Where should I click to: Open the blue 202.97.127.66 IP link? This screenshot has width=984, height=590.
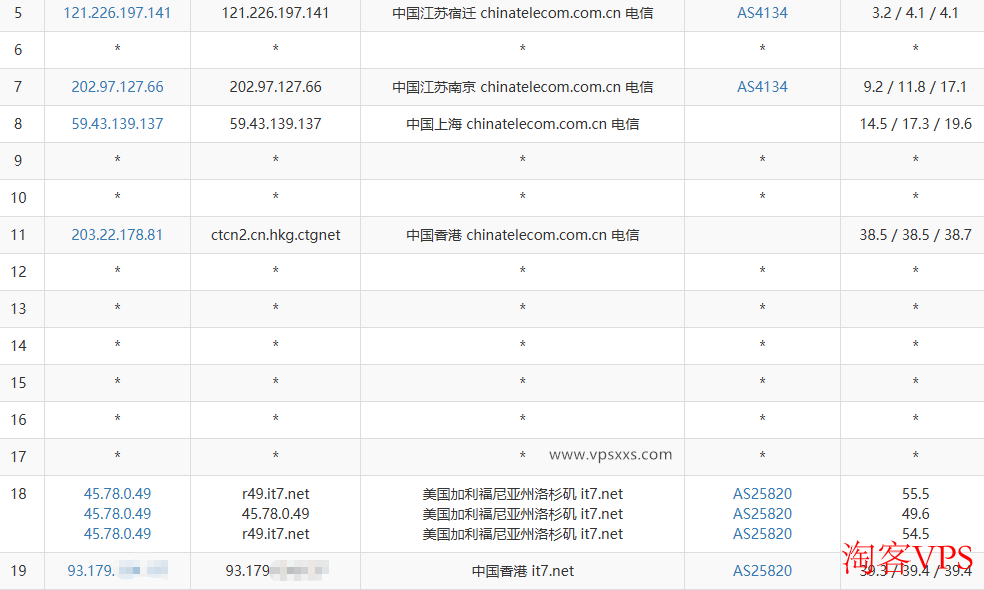tap(117, 87)
